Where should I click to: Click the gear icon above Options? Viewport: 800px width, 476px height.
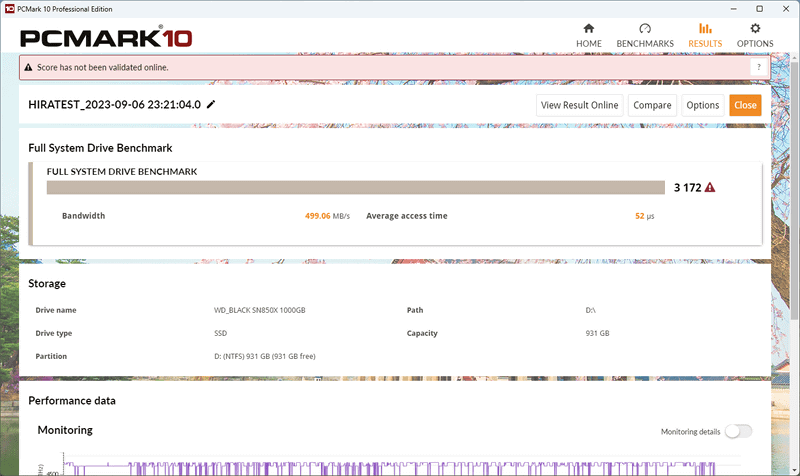(755, 28)
